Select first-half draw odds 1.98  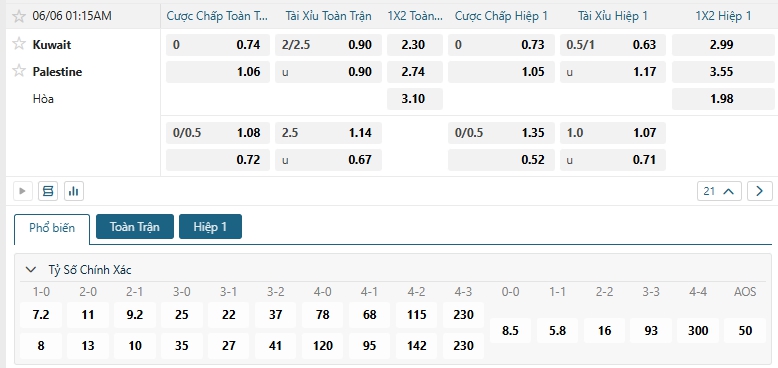coord(721,99)
